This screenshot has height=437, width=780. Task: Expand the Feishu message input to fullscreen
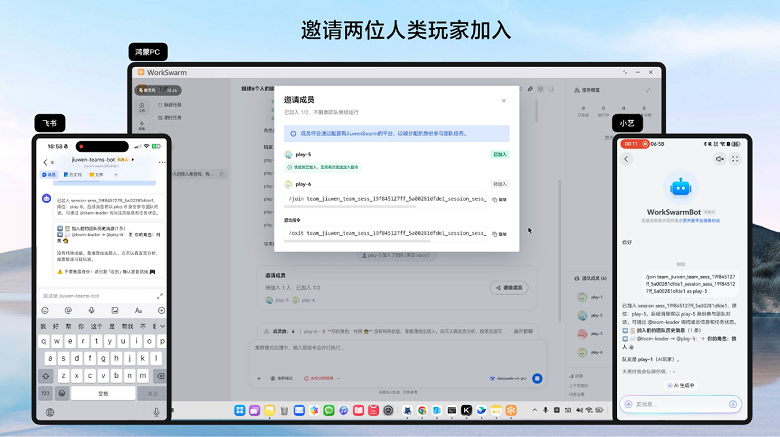(x=160, y=296)
